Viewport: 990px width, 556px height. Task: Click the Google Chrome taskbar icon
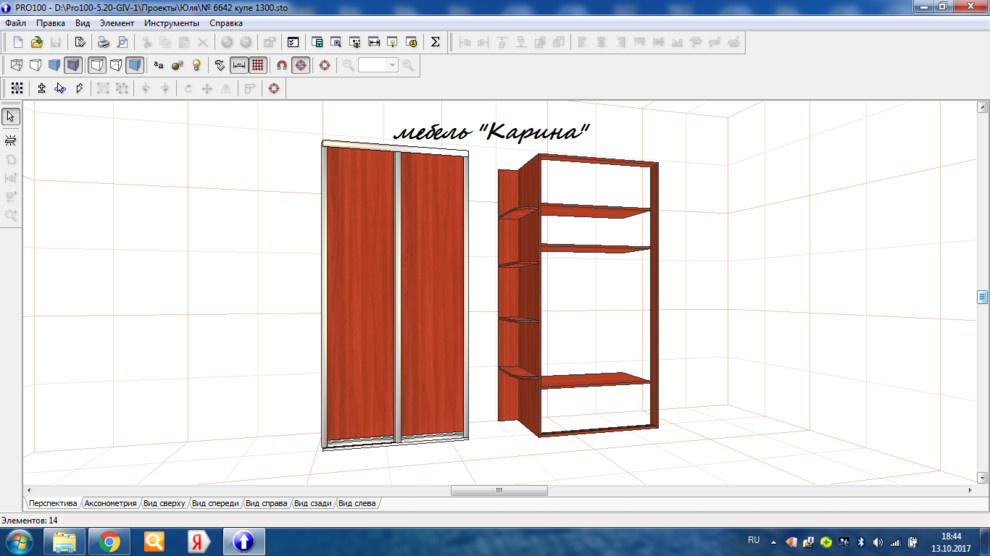109,542
